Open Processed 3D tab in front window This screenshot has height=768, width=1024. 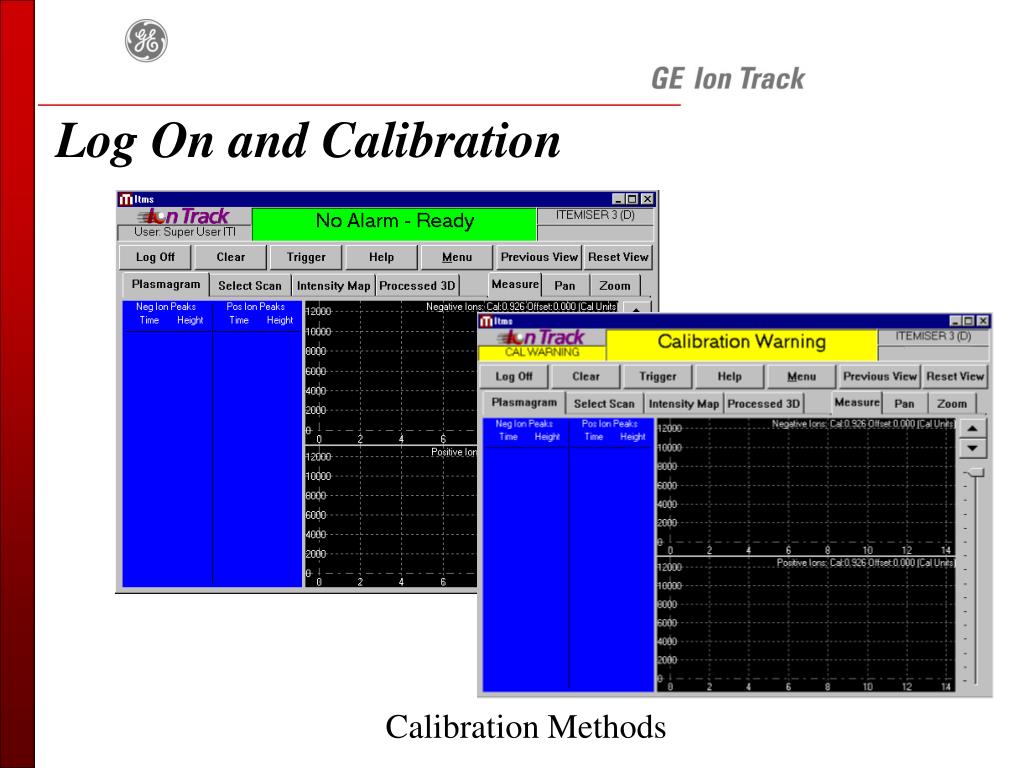pos(763,404)
